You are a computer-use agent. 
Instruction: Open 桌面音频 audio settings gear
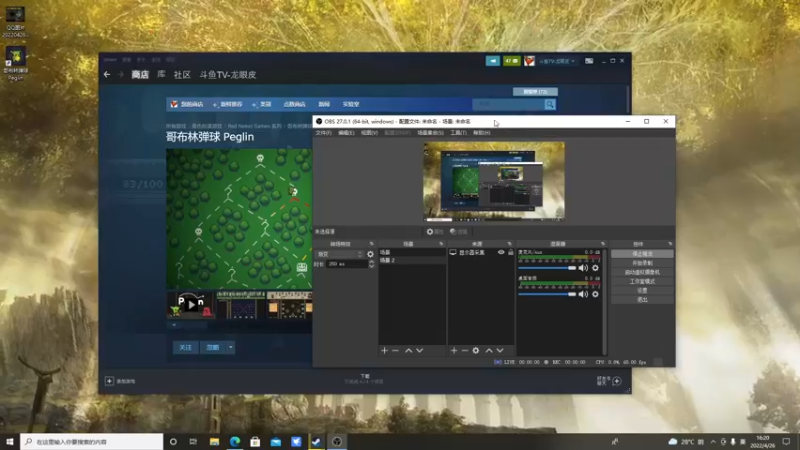pyautogui.click(x=595, y=294)
